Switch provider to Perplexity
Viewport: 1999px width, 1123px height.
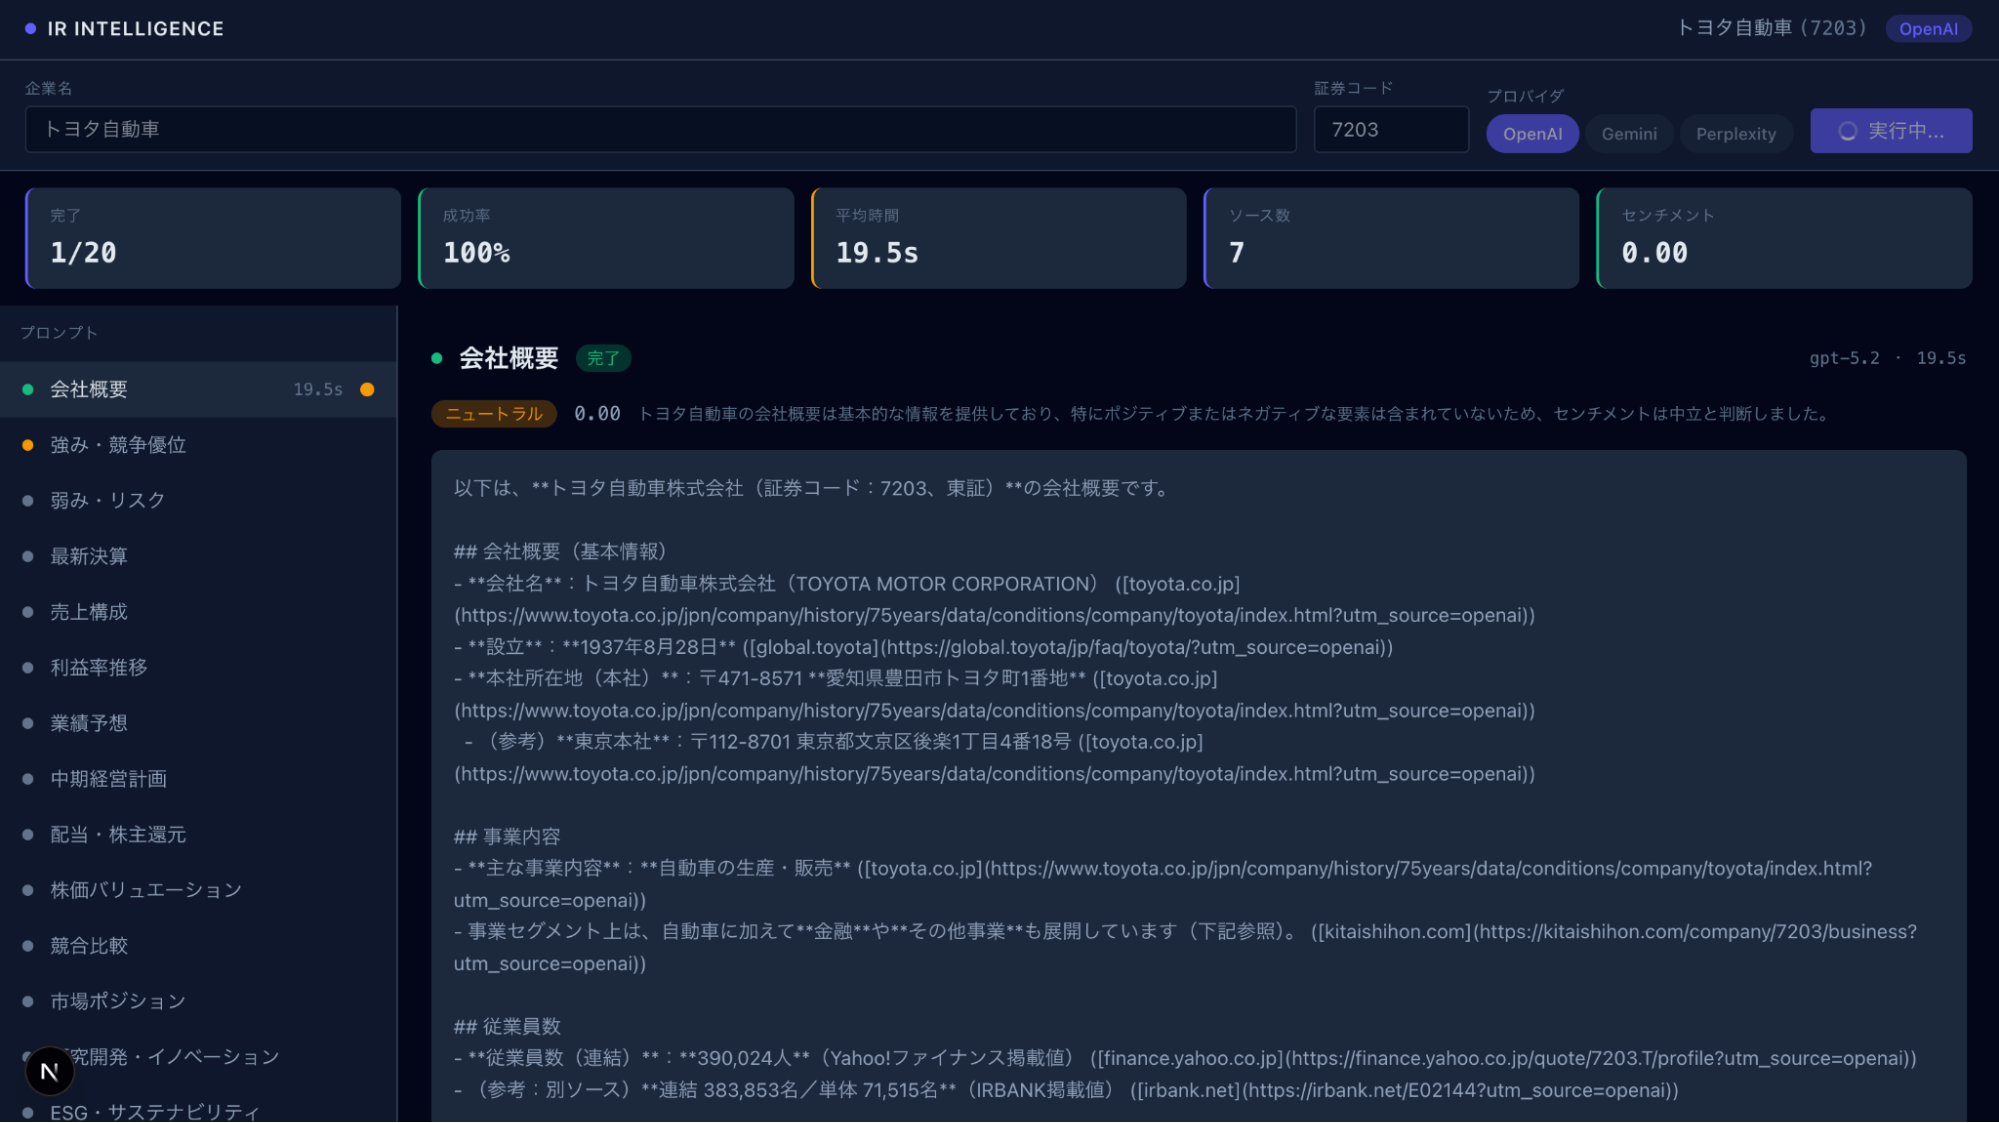tap(1735, 133)
